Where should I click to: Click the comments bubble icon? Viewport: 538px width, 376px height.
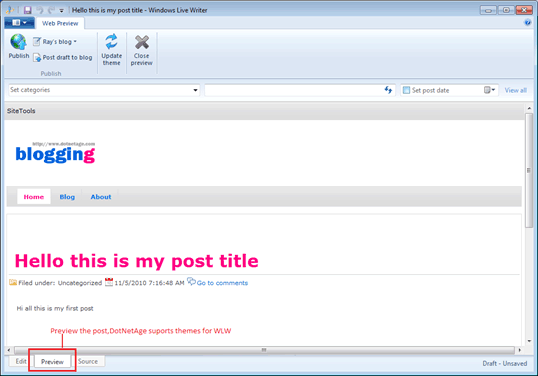tap(191, 282)
